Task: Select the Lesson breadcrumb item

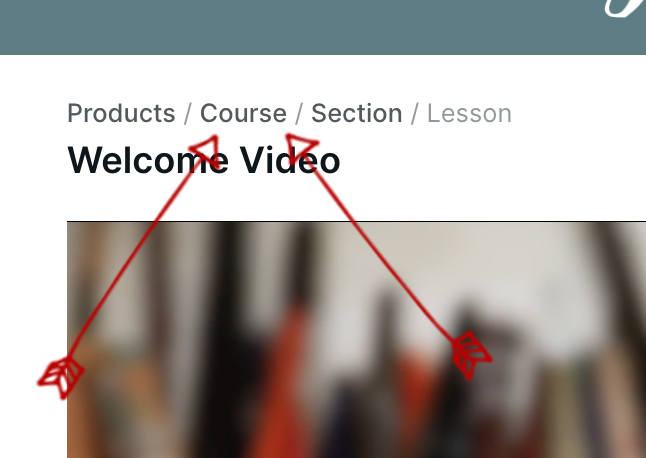Action: pos(469,113)
